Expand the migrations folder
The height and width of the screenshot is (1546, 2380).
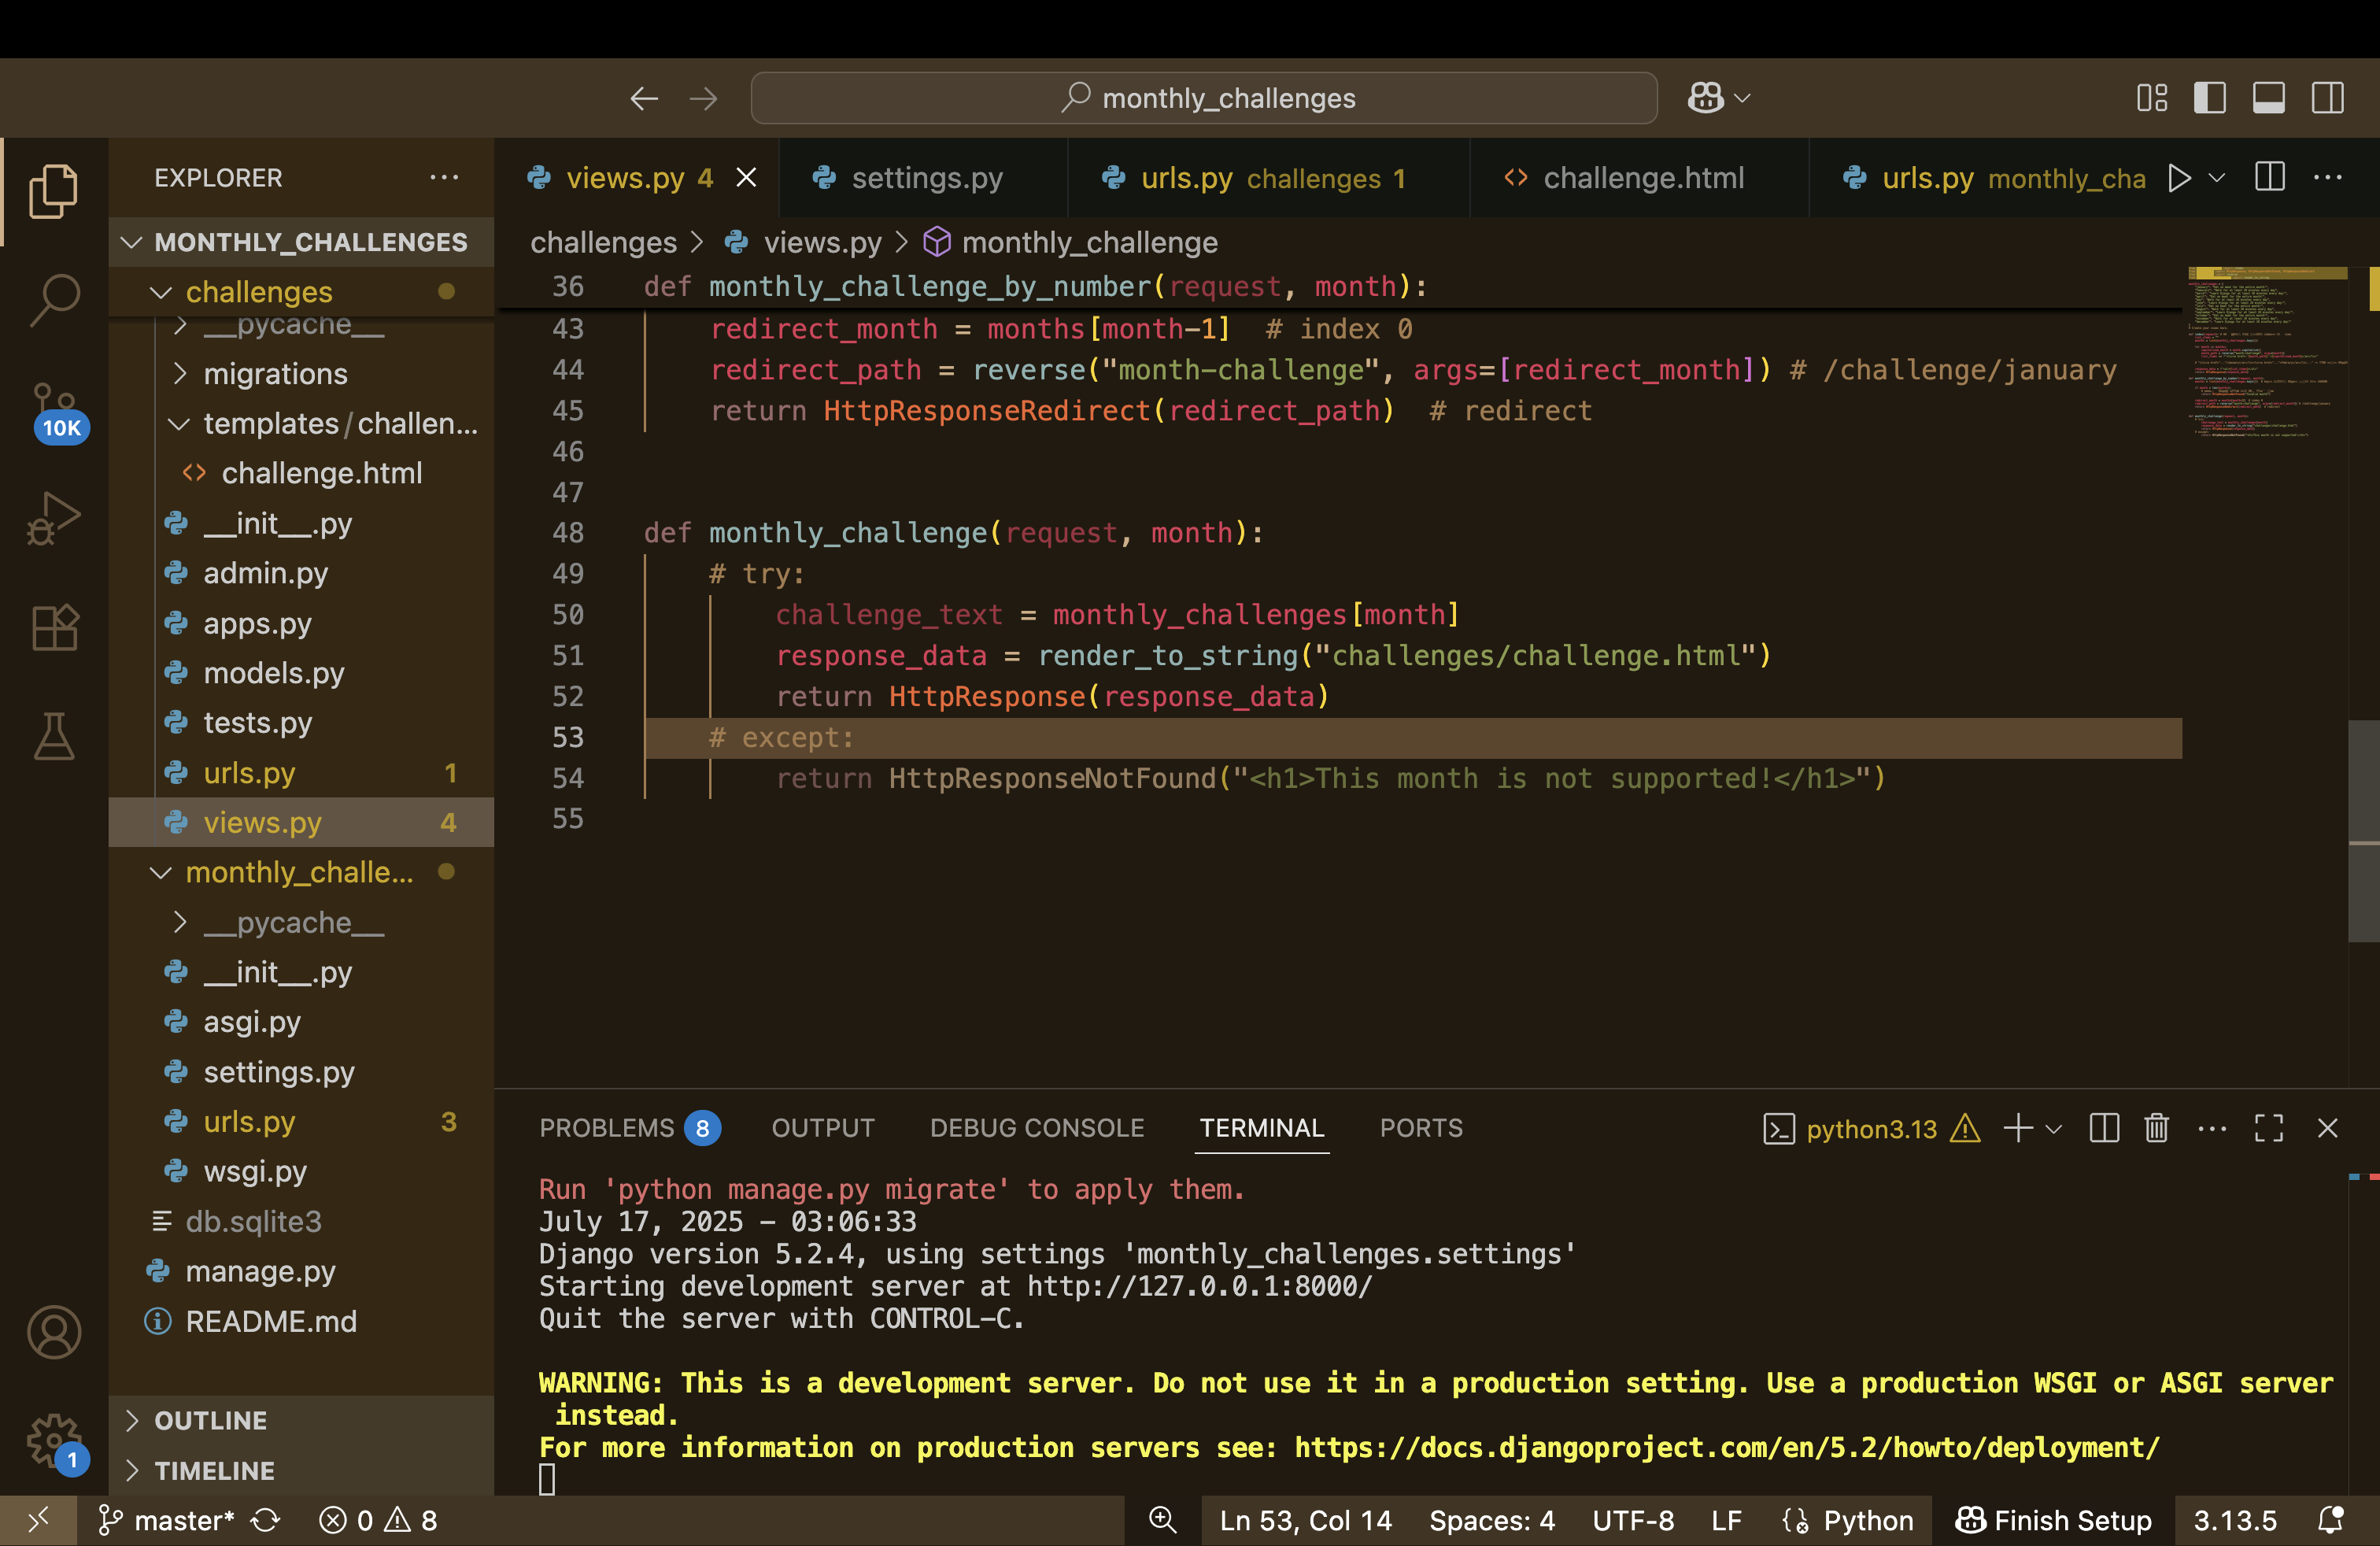(301, 374)
